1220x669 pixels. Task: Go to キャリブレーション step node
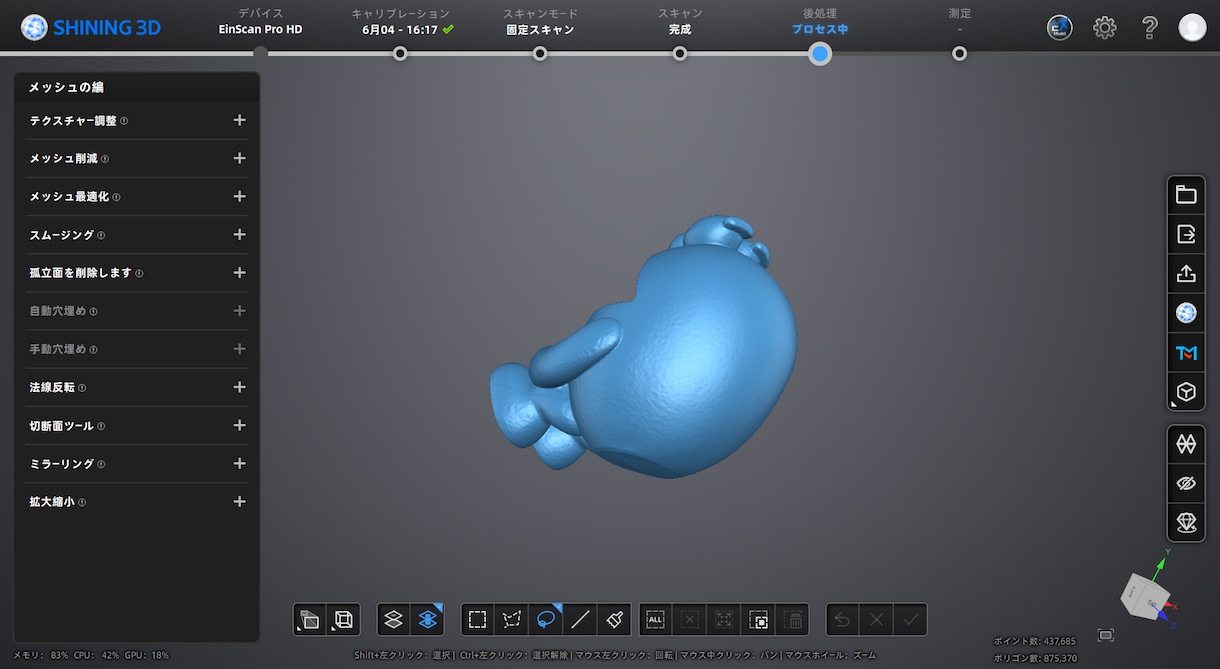[400, 53]
